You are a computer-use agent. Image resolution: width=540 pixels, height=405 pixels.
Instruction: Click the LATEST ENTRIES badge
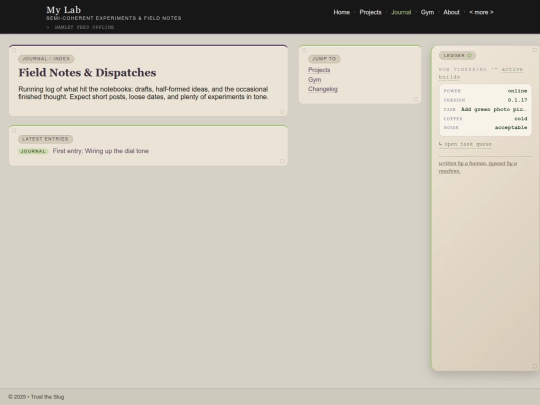point(45,139)
